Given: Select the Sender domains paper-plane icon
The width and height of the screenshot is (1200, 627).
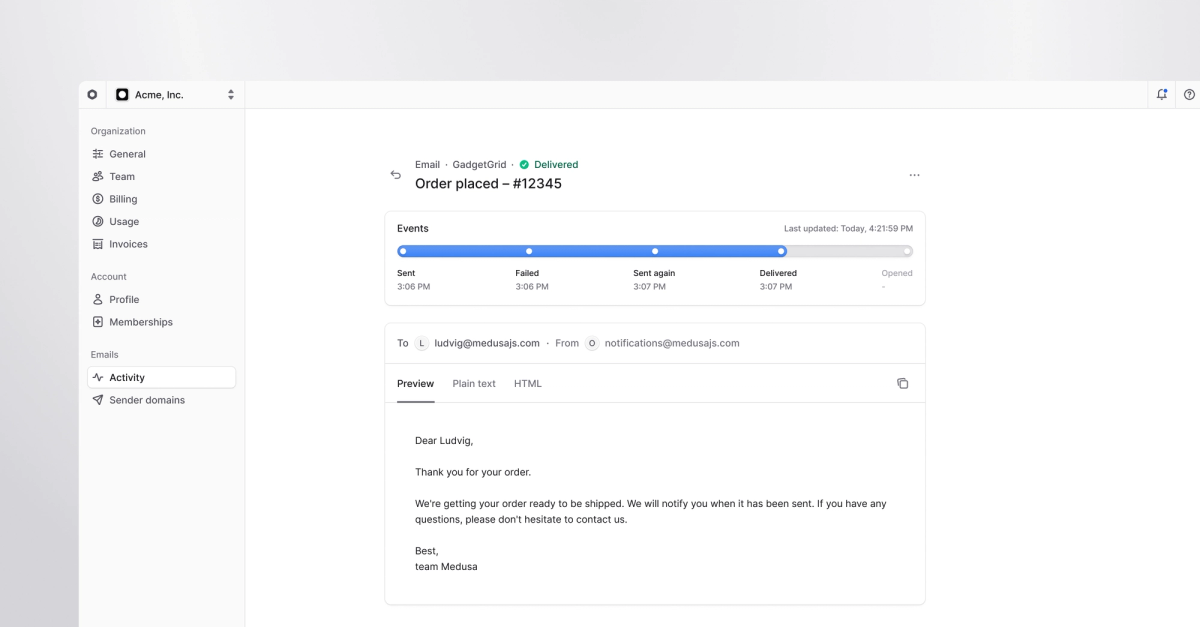Looking at the screenshot, I should [99, 399].
